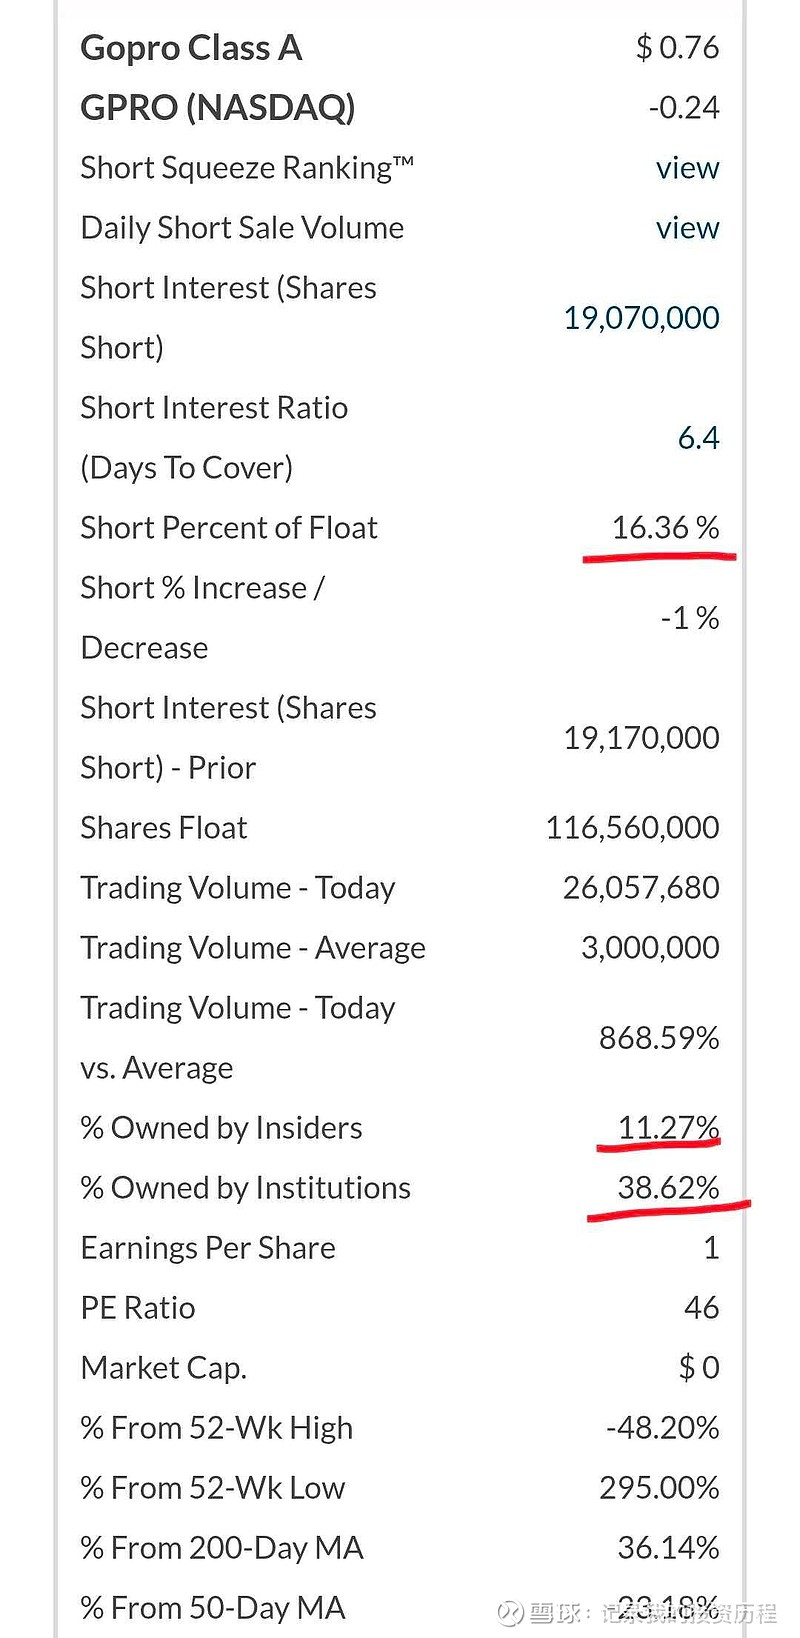The width and height of the screenshot is (800, 1638).
Task: Click the Xueqiu snowball watermark logo
Action: (x=511, y=1612)
